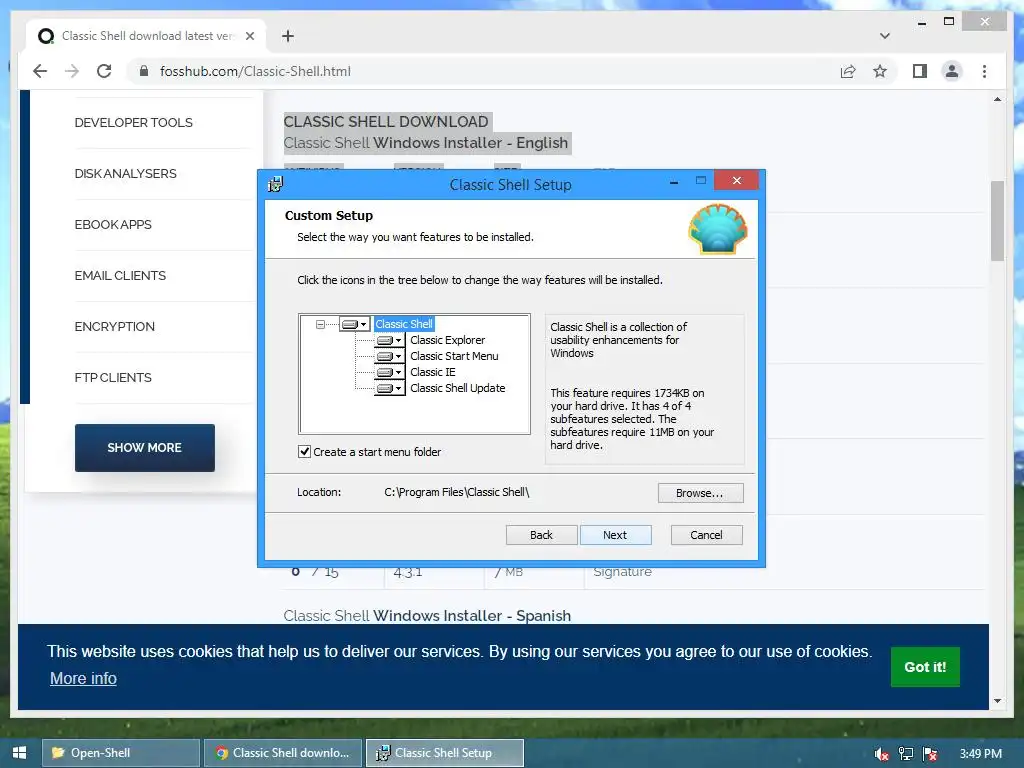Switch to Classic Shell Setup taskbar item
1024x768 pixels.
pos(445,753)
